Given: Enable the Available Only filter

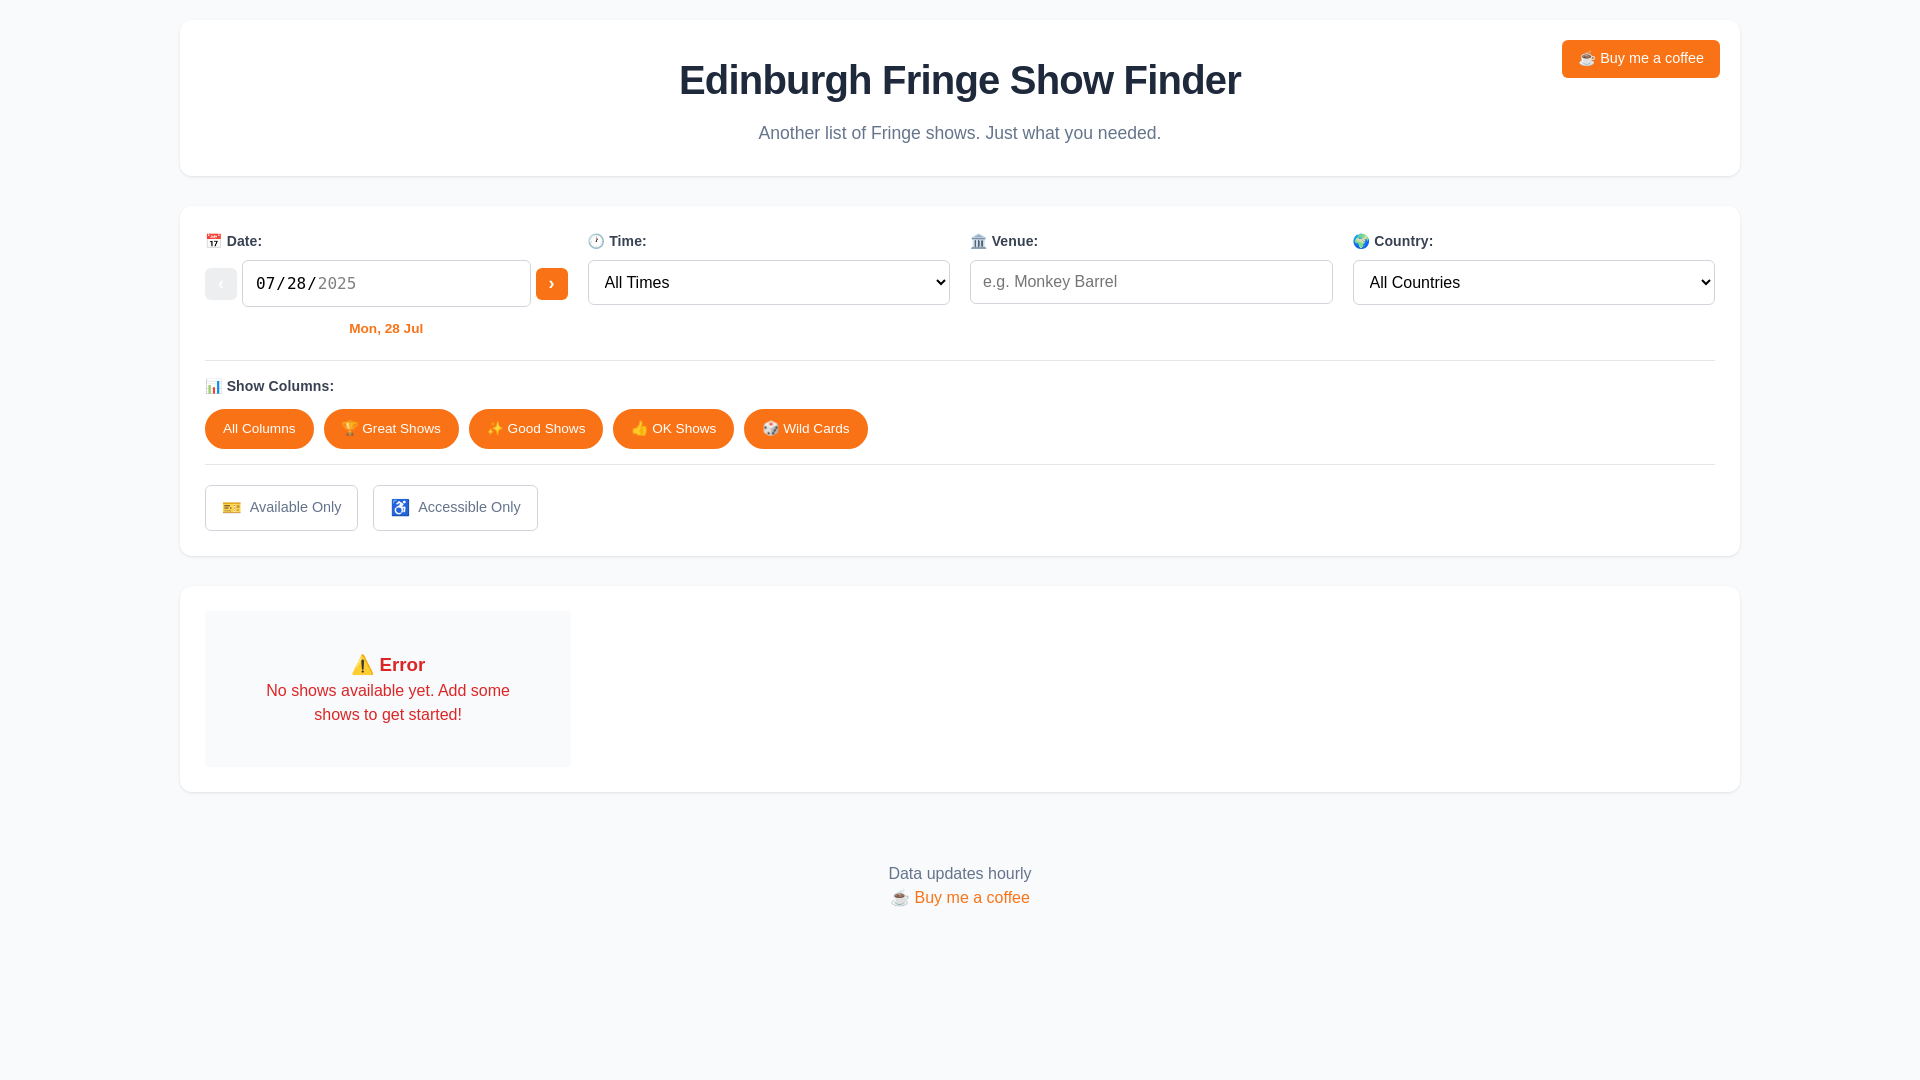Looking at the screenshot, I should (x=281, y=508).
